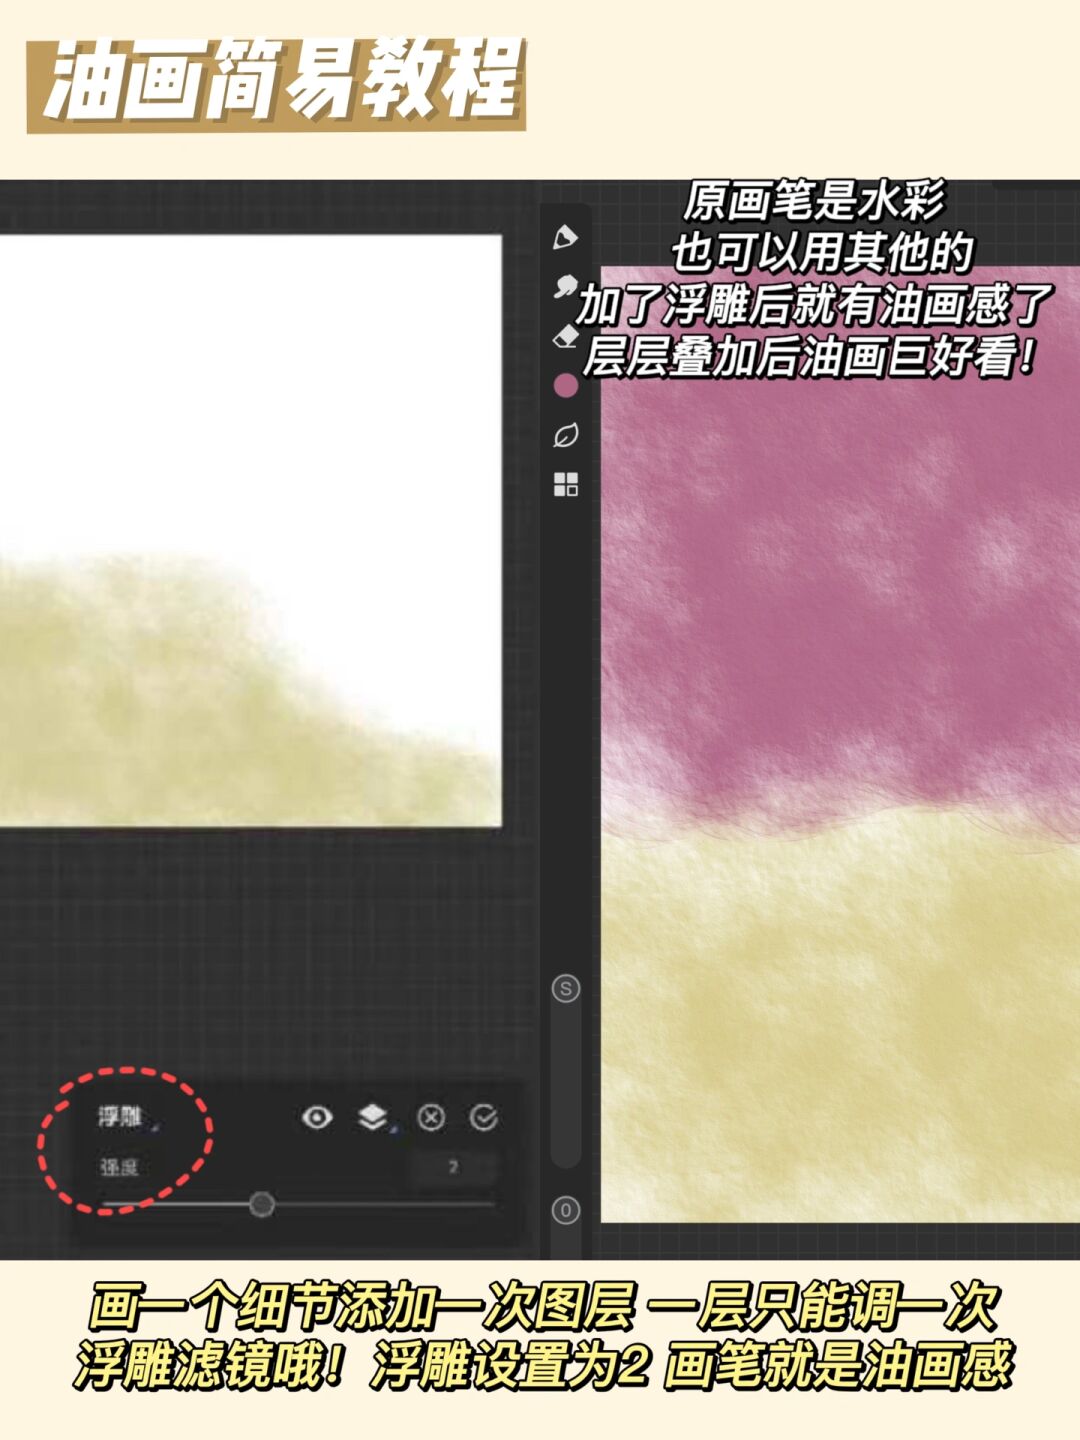Click the leaf-shaped icon in toolbar
Screen dimensions: 1080x1440
pos(566,436)
